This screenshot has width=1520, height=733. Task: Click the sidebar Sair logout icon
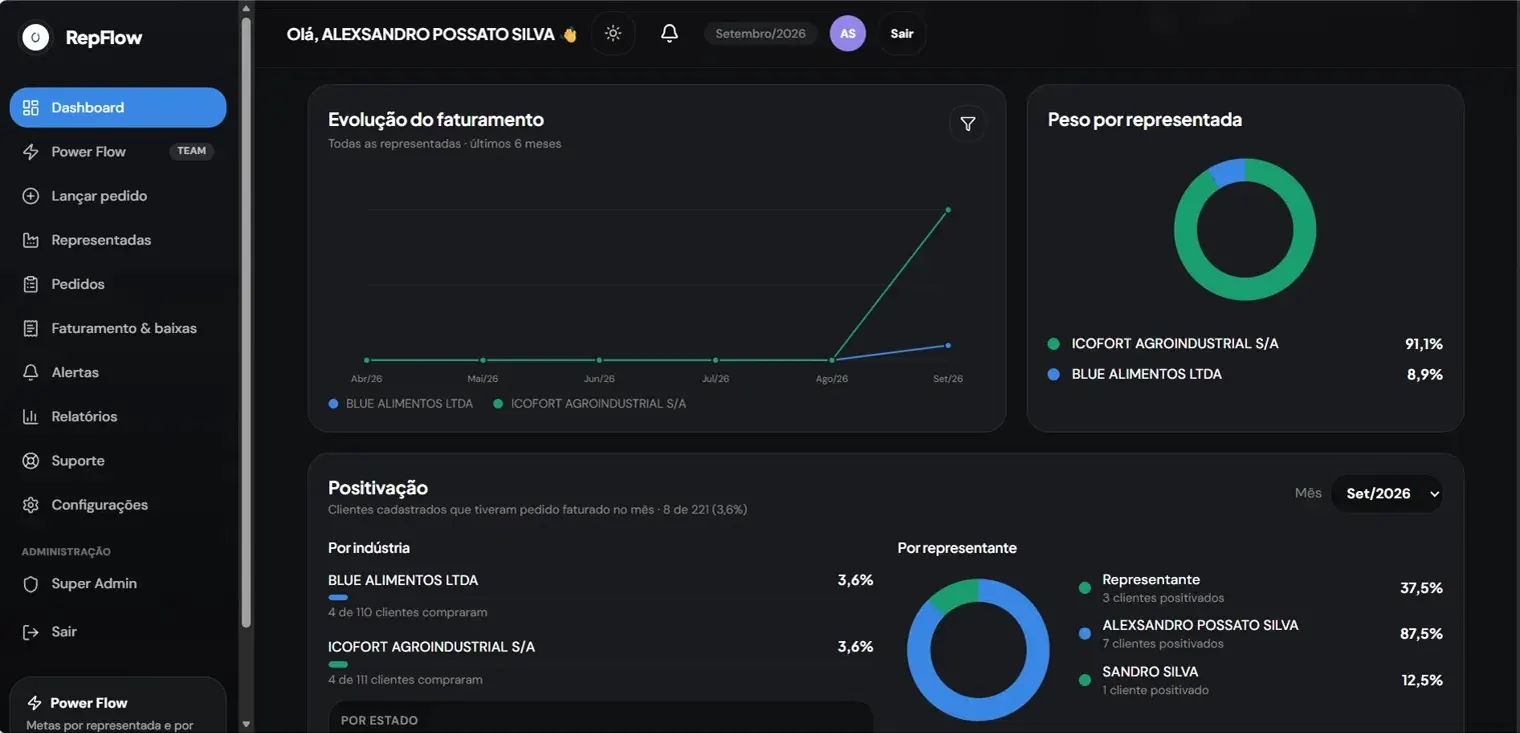pyautogui.click(x=31, y=632)
